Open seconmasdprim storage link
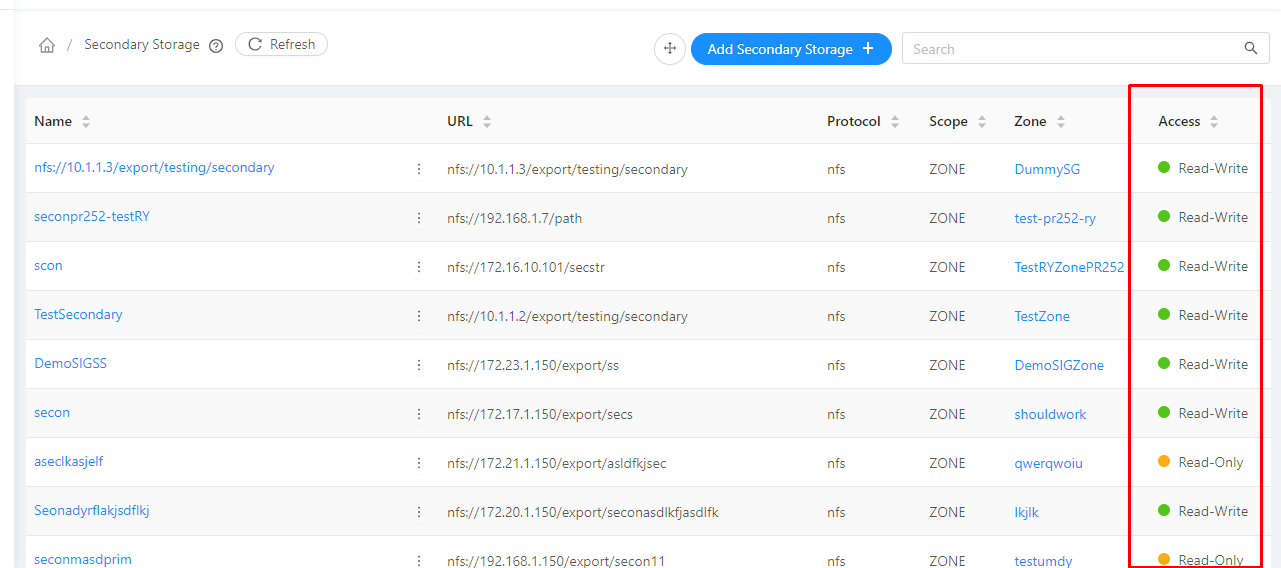The width and height of the screenshot is (1281, 568). [x=83, y=559]
